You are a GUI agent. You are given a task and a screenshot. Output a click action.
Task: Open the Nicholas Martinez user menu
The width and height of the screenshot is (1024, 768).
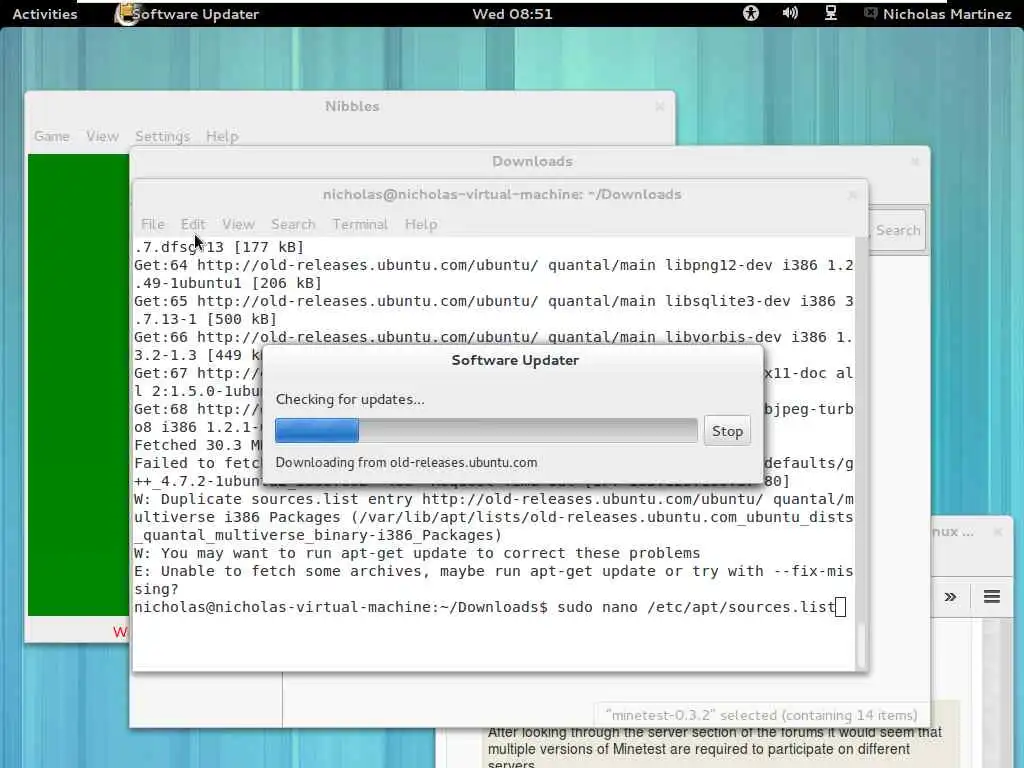coord(947,14)
